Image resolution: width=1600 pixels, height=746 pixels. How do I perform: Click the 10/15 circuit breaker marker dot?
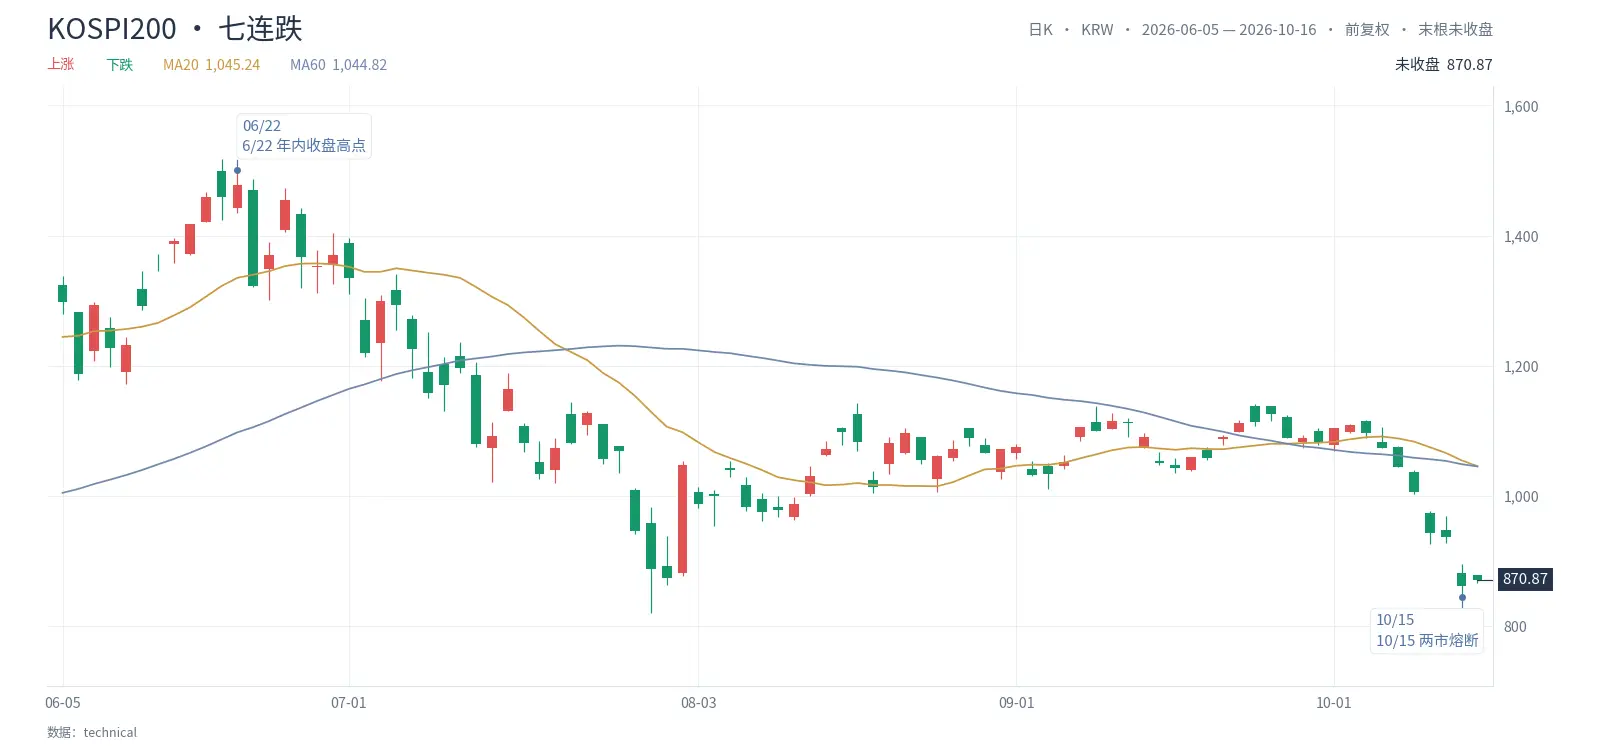(1462, 598)
